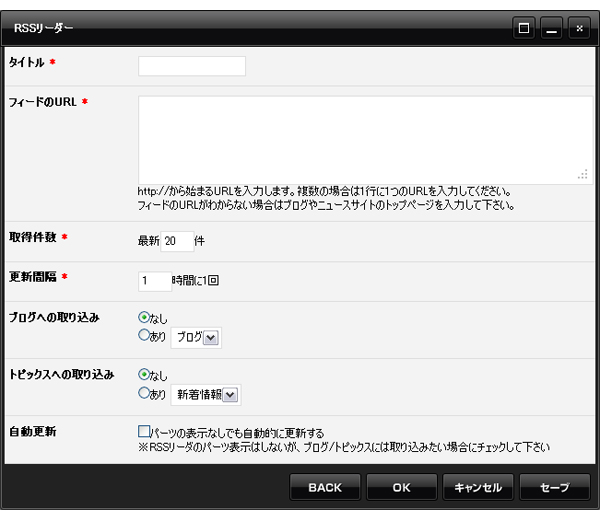Select あり for ブログへの取り込み
This screenshot has width=600, height=530.
pyautogui.click(x=144, y=335)
